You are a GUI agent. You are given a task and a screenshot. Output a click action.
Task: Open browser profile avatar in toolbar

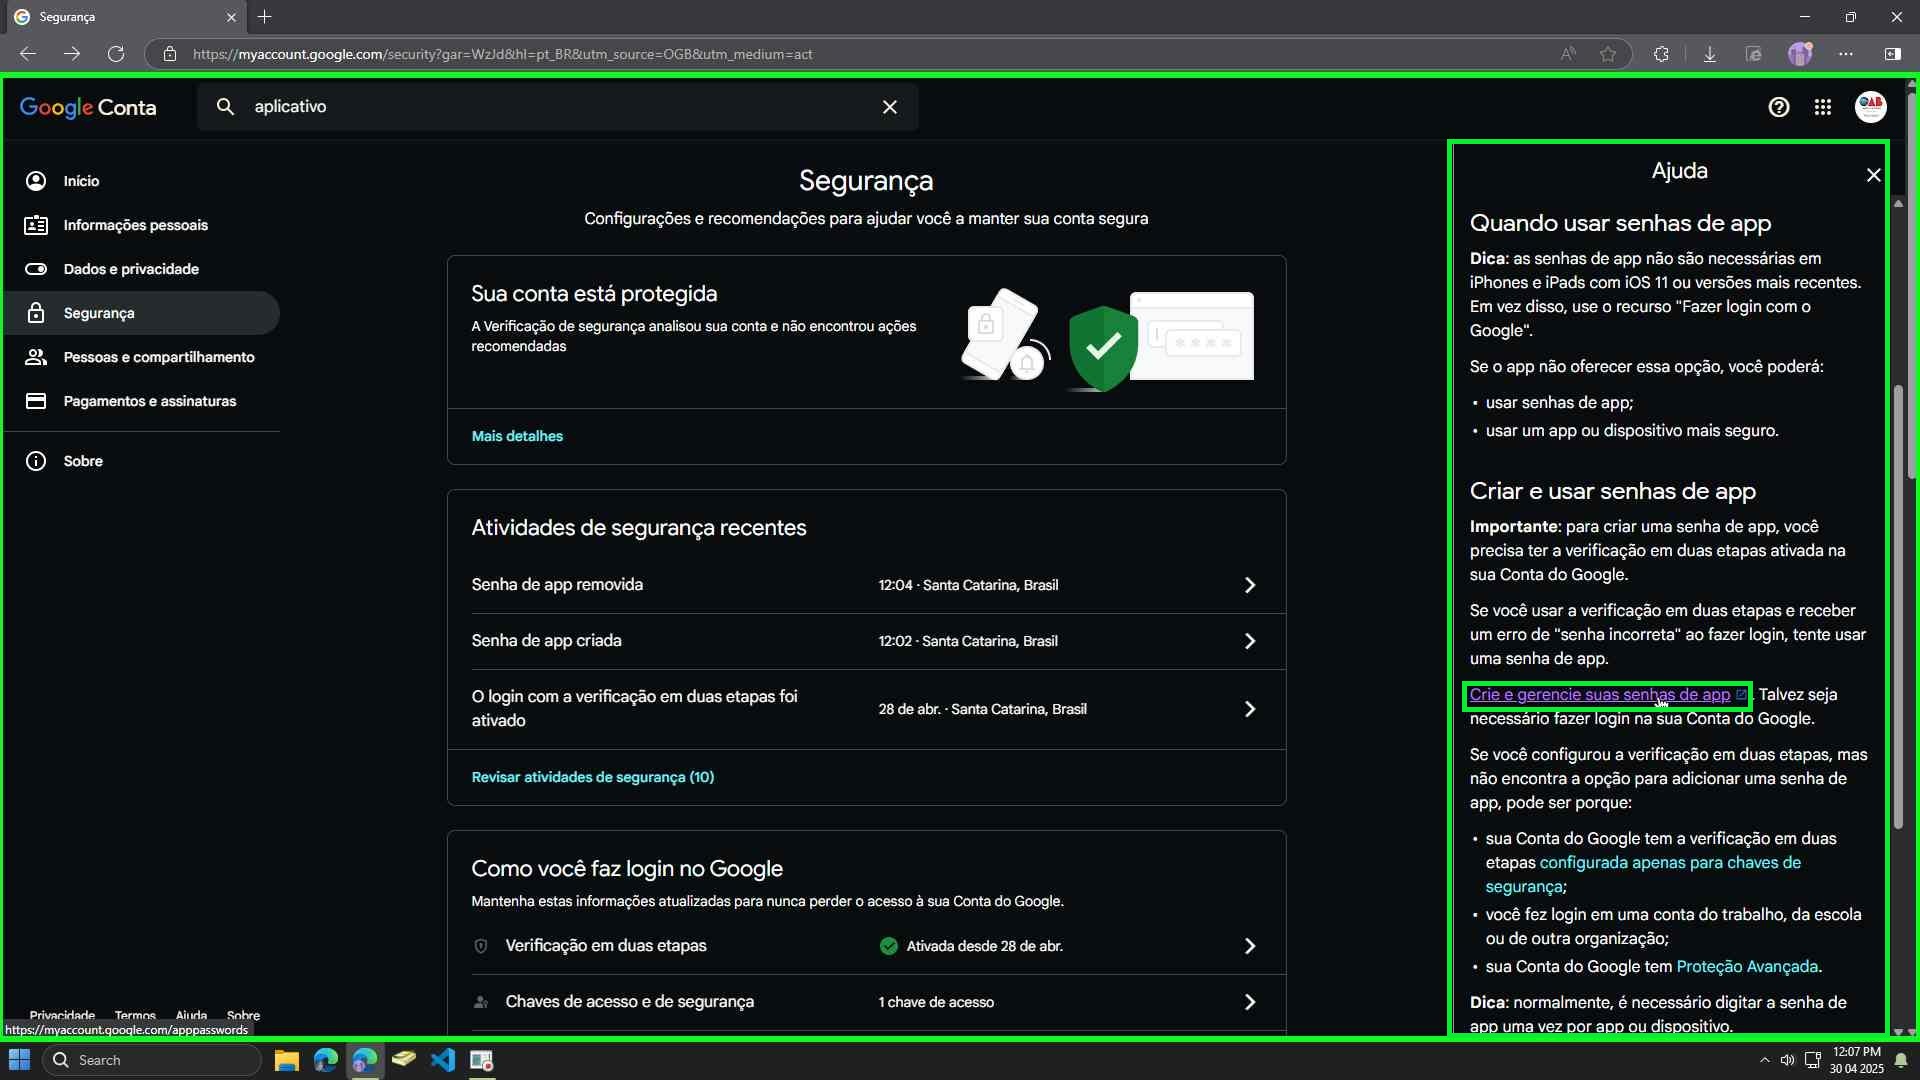tap(1800, 54)
